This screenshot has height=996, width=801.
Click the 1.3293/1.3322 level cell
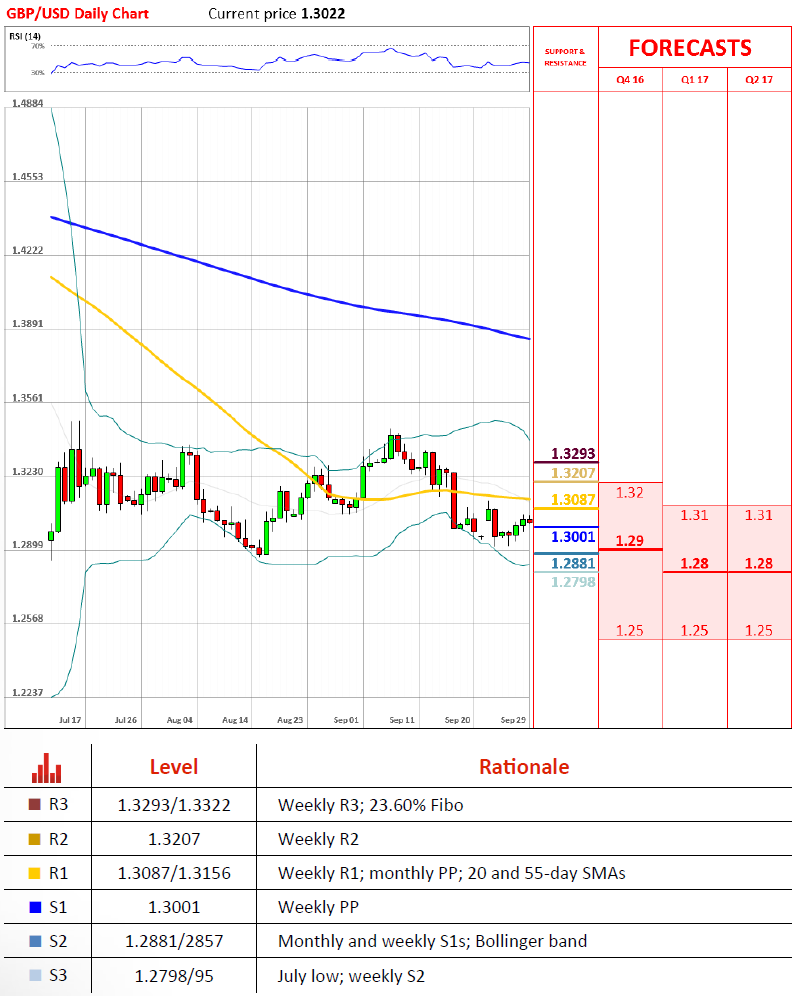tap(174, 805)
